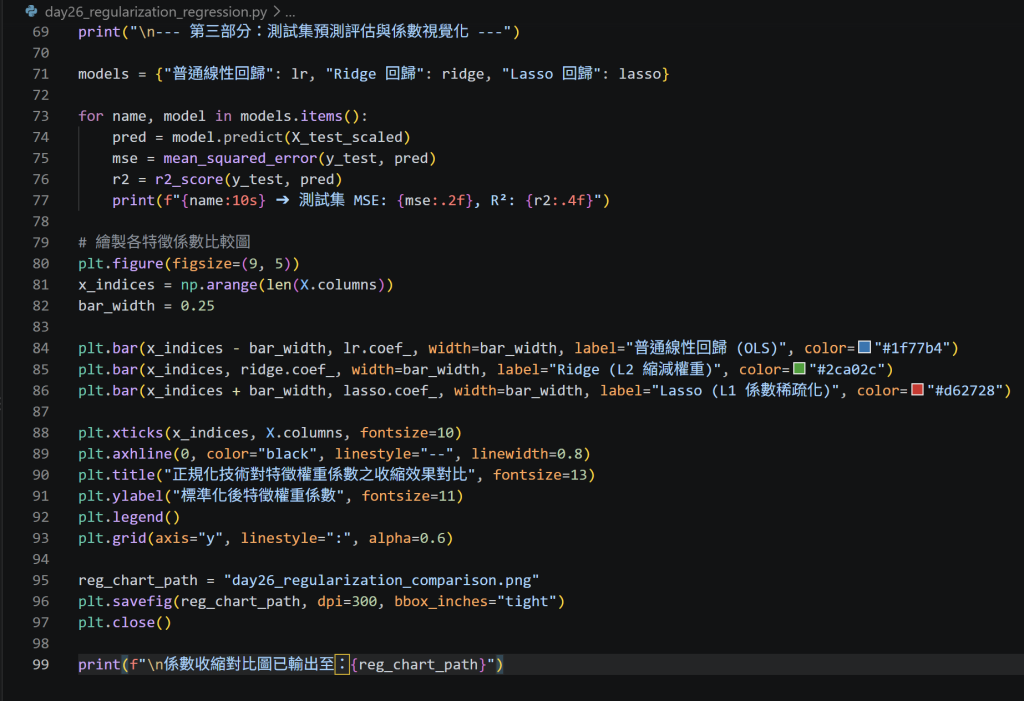
Task: Click the {name:10s} format field on line 77
Action: (223, 201)
